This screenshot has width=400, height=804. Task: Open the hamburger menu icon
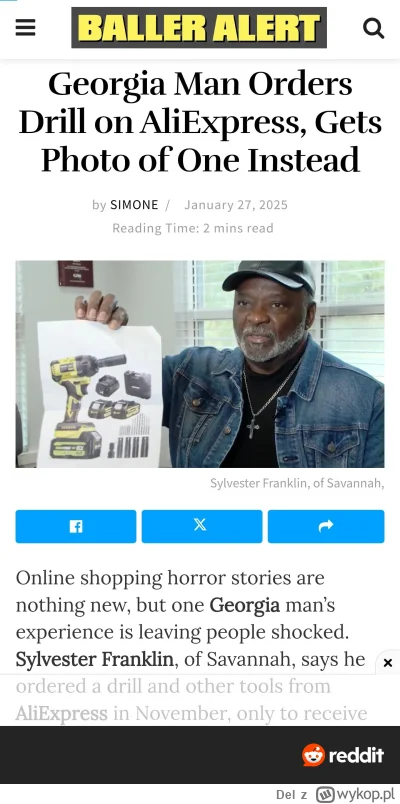(x=25, y=28)
